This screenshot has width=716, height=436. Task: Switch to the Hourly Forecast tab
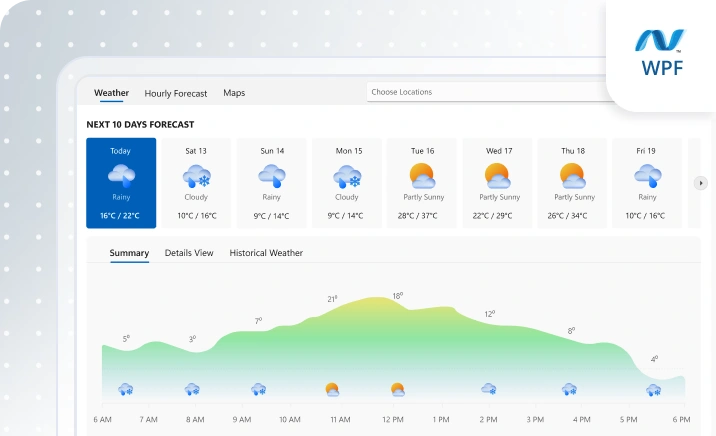click(x=176, y=94)
